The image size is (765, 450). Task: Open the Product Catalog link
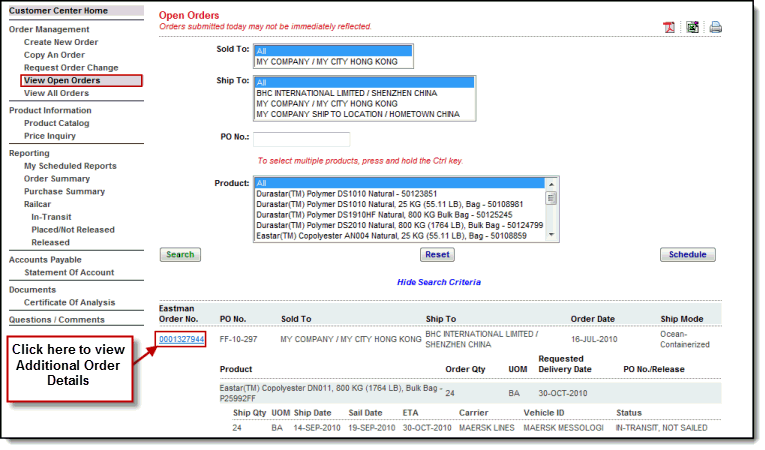point(57,123)
